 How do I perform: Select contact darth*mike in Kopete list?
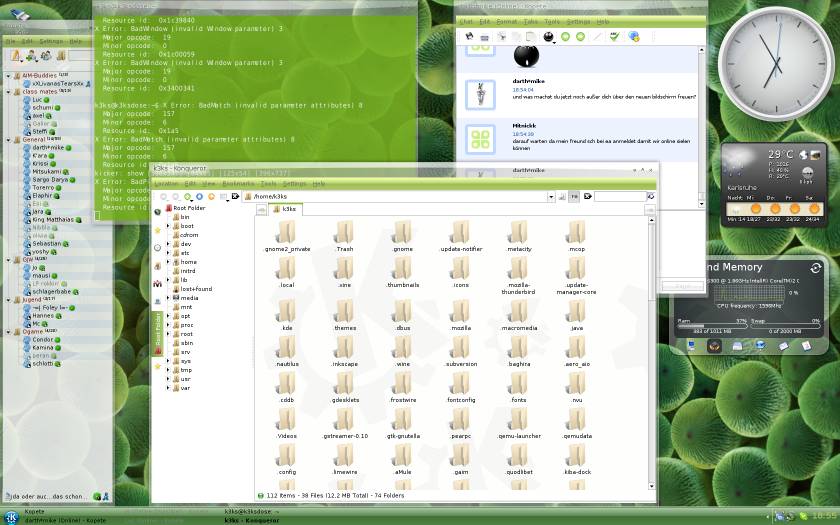coord(48,148)
